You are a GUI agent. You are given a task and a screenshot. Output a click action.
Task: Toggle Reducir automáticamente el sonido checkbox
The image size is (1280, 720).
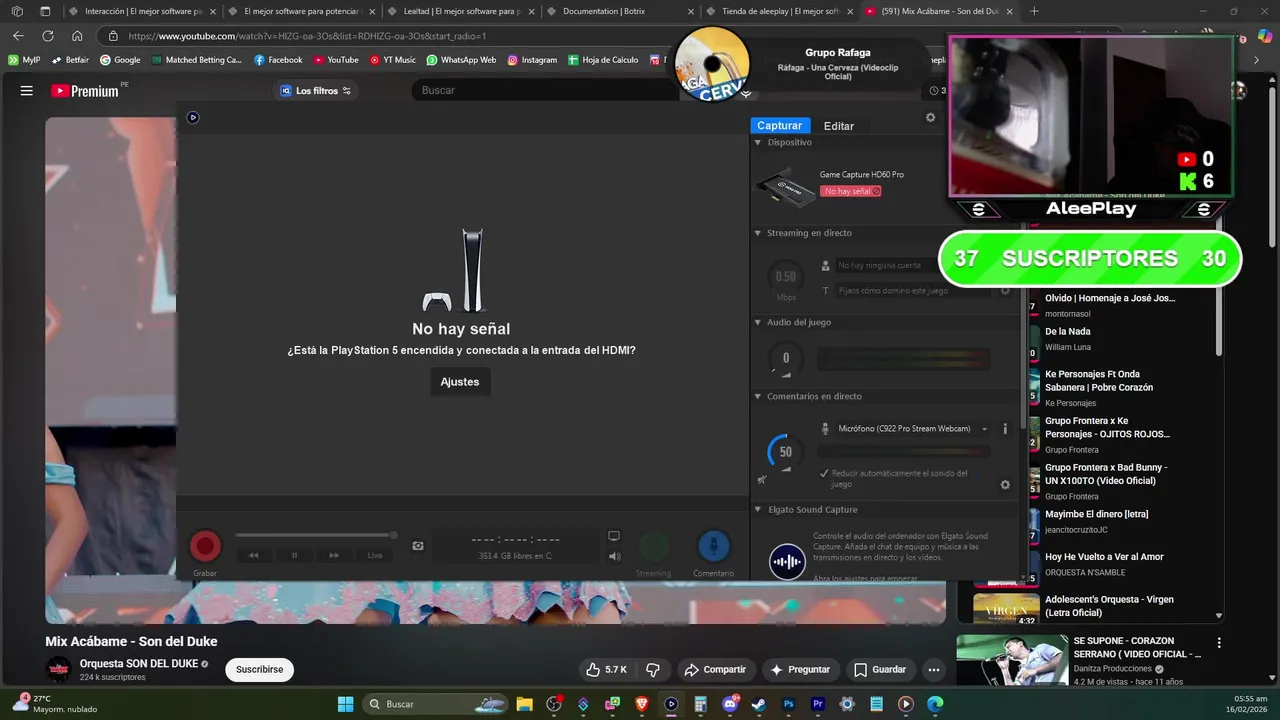(x=824, y=473)
